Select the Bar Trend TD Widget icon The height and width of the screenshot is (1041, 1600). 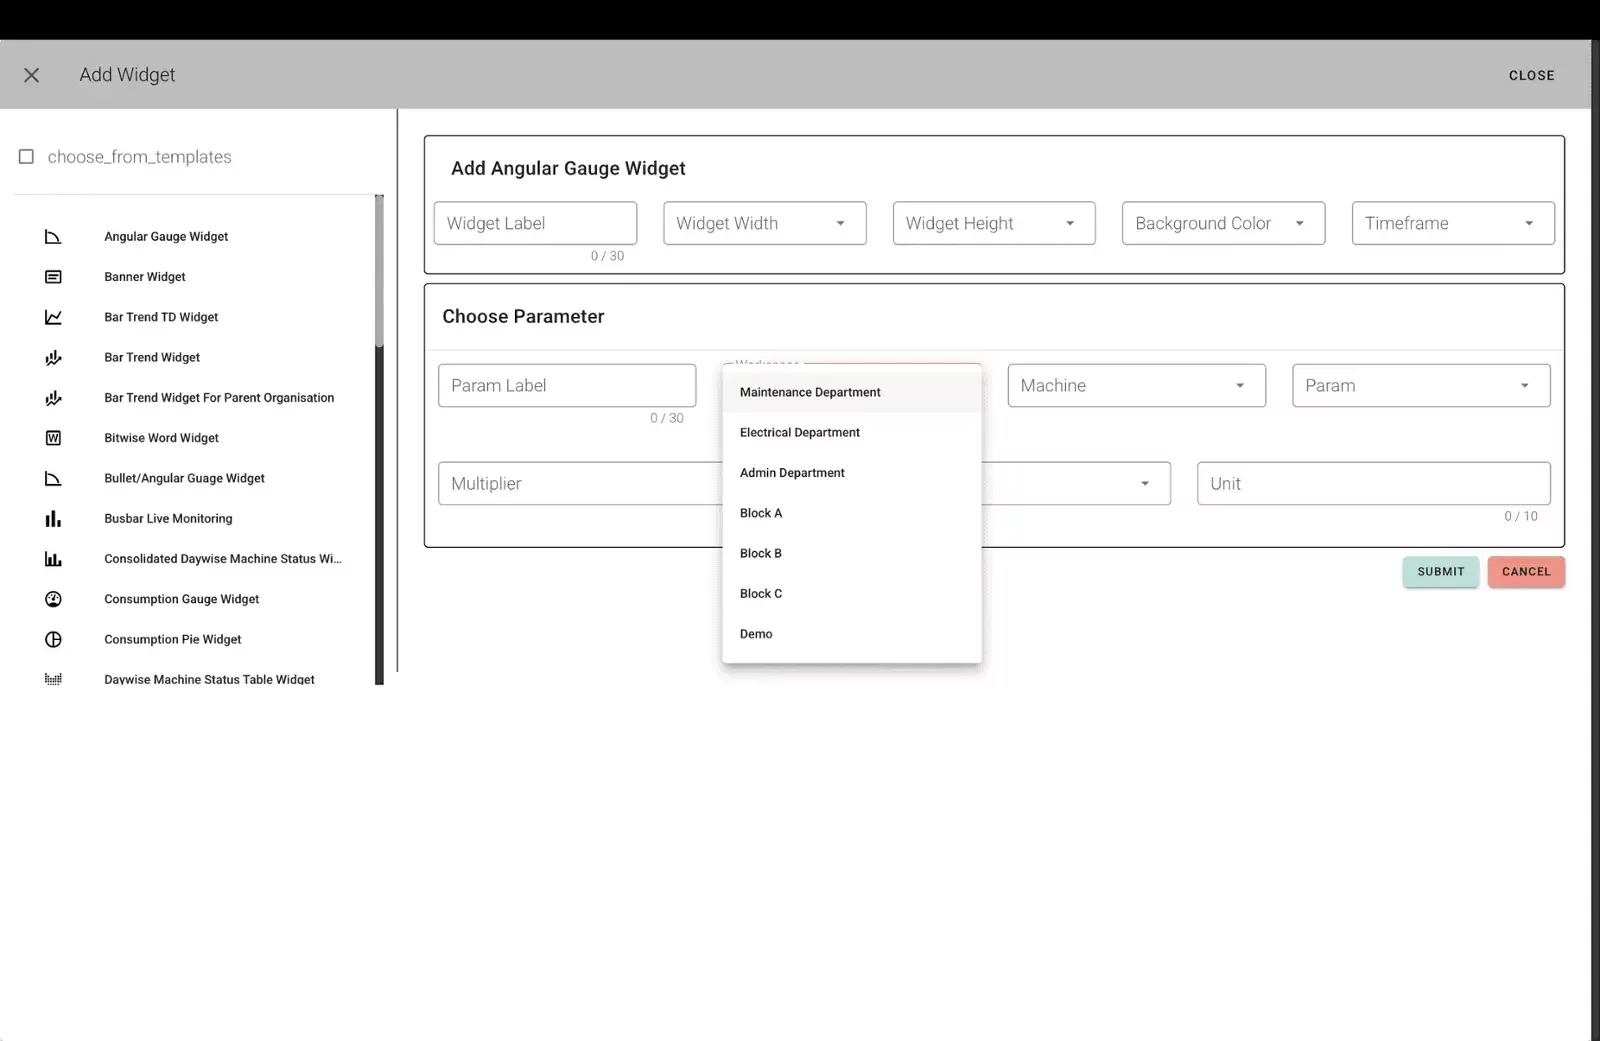pos(53,316)
